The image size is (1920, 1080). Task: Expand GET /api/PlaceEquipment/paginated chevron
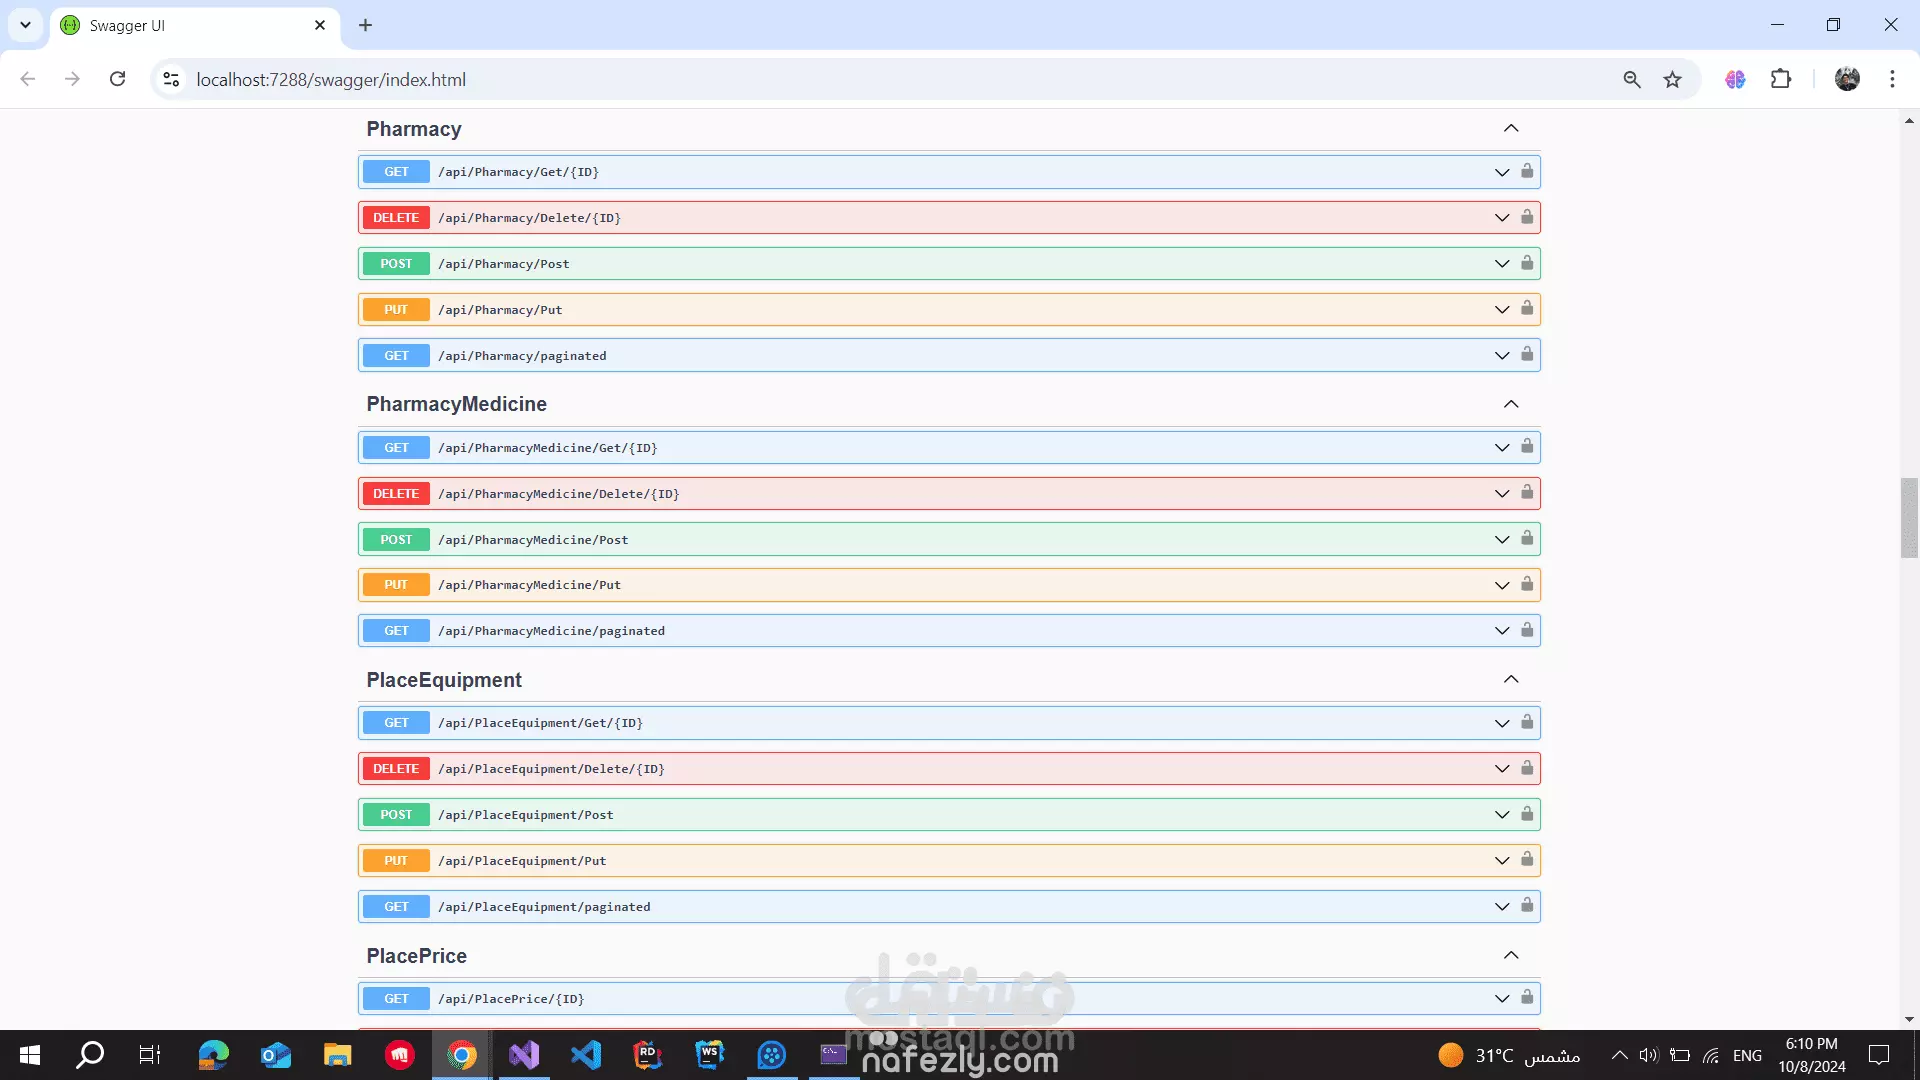[x=1502, y=907]
